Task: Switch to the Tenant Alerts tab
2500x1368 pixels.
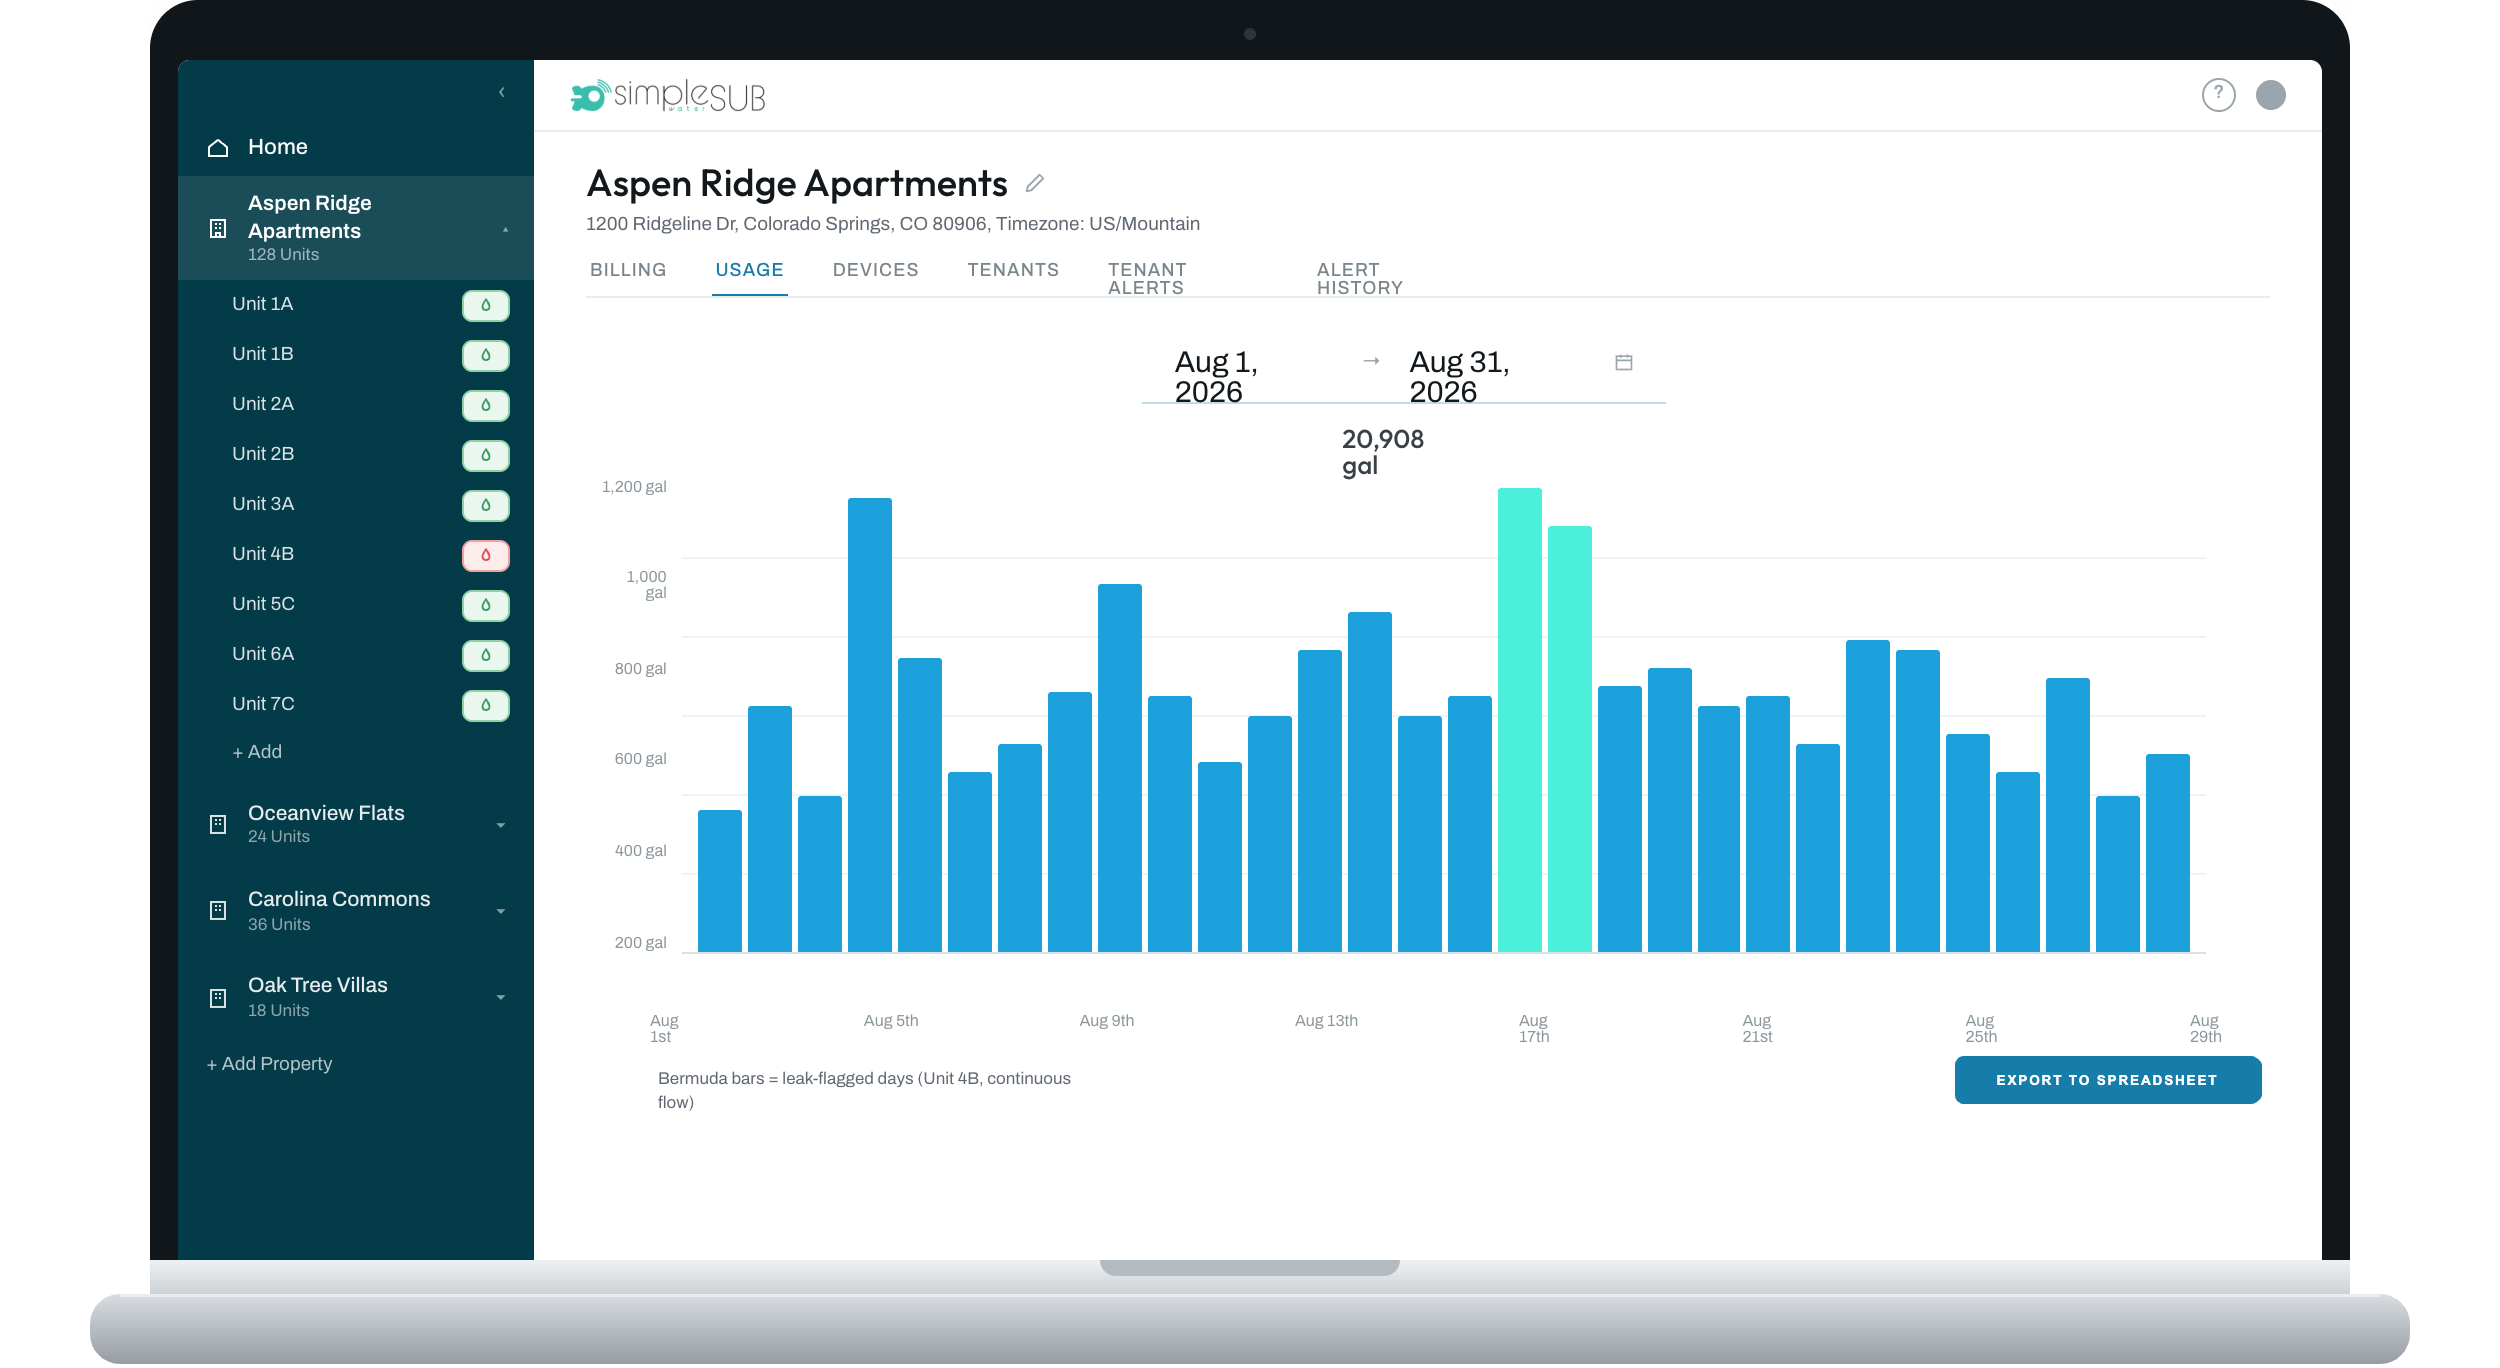Action: click(x=1147, y=279)
